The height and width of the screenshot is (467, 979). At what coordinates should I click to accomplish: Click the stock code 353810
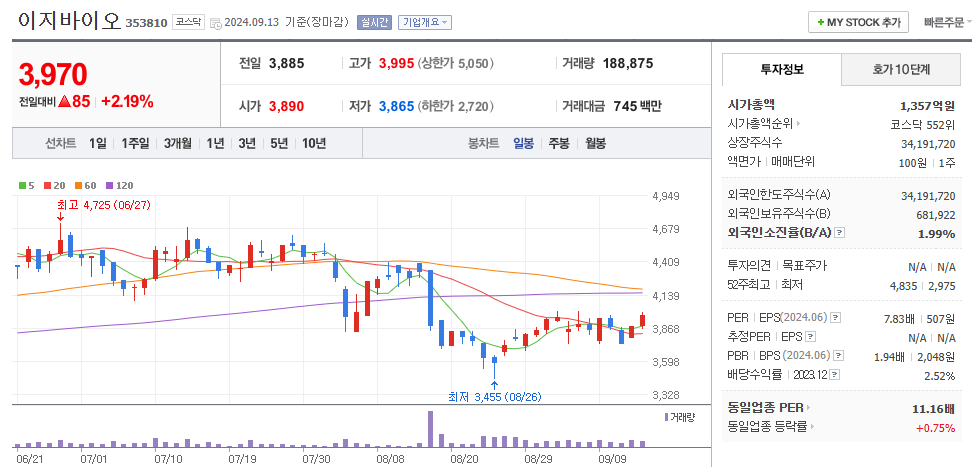pos(146,23)
